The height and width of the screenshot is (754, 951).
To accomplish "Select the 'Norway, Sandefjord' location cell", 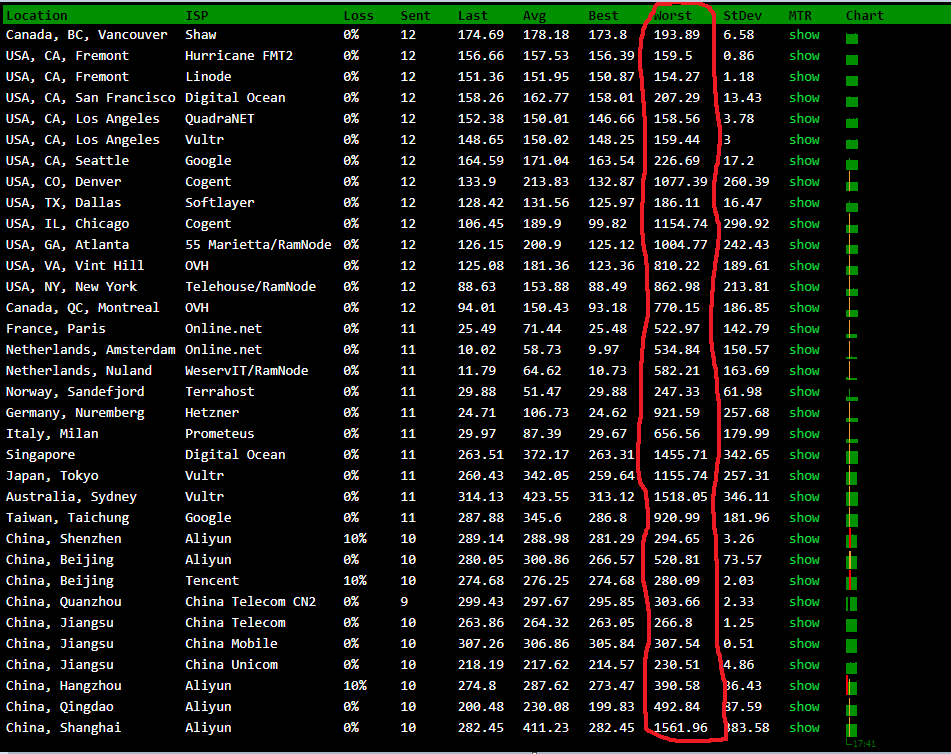I will [x=75, y=392].
